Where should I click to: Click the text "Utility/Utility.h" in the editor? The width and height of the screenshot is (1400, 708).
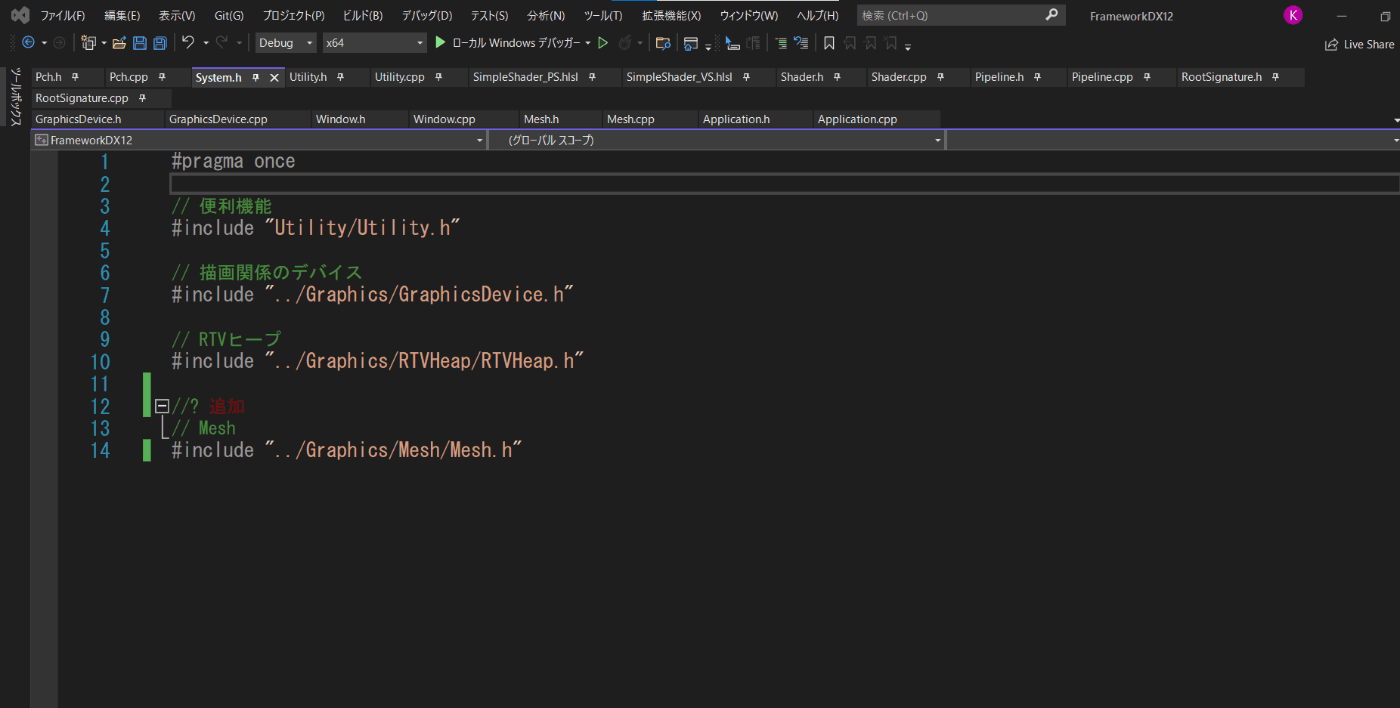361,228
